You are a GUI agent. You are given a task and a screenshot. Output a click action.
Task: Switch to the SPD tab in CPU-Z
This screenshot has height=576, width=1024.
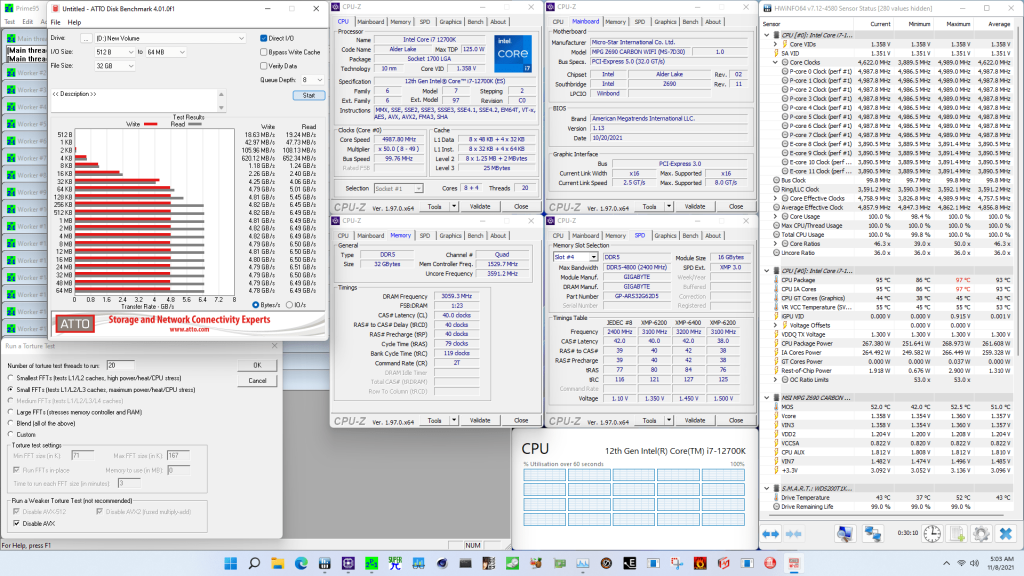point(425,21)
